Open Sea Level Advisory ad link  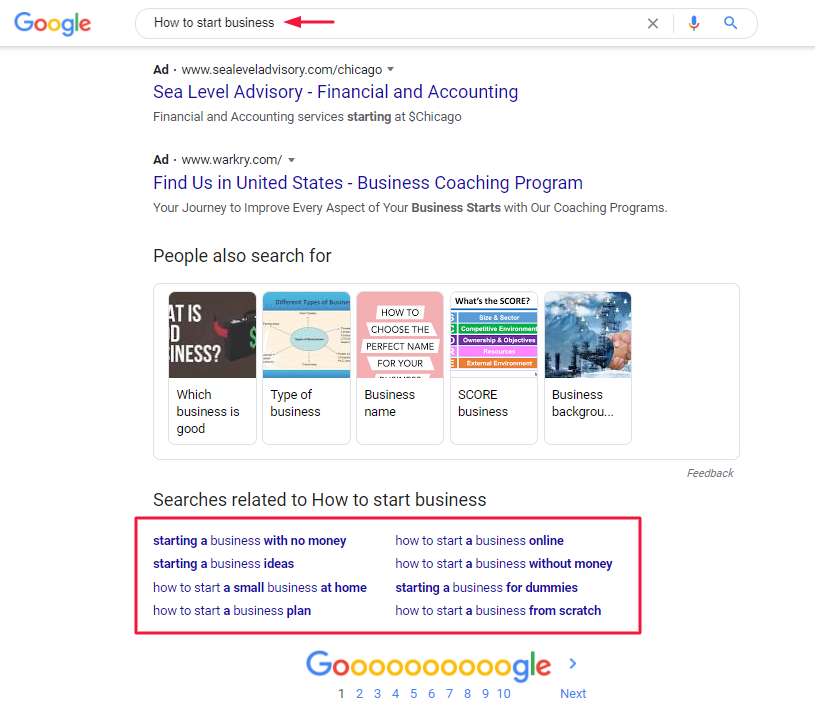pyautogui.click(x=335, y=92)
